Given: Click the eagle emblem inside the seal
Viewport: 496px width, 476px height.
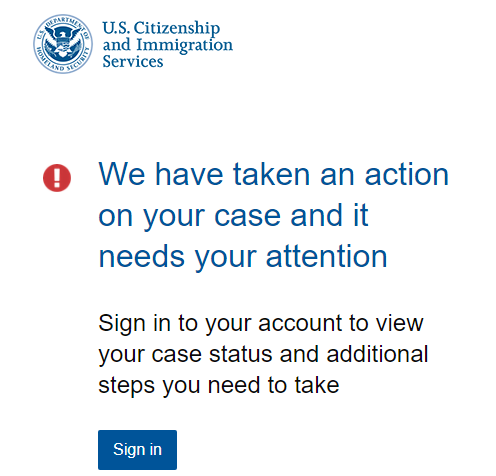Looking at the screenshot, I should coord(63,43).
